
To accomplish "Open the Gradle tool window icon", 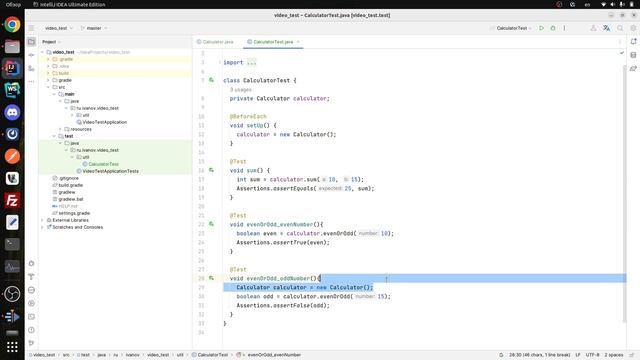I will [x=633, y=69].
